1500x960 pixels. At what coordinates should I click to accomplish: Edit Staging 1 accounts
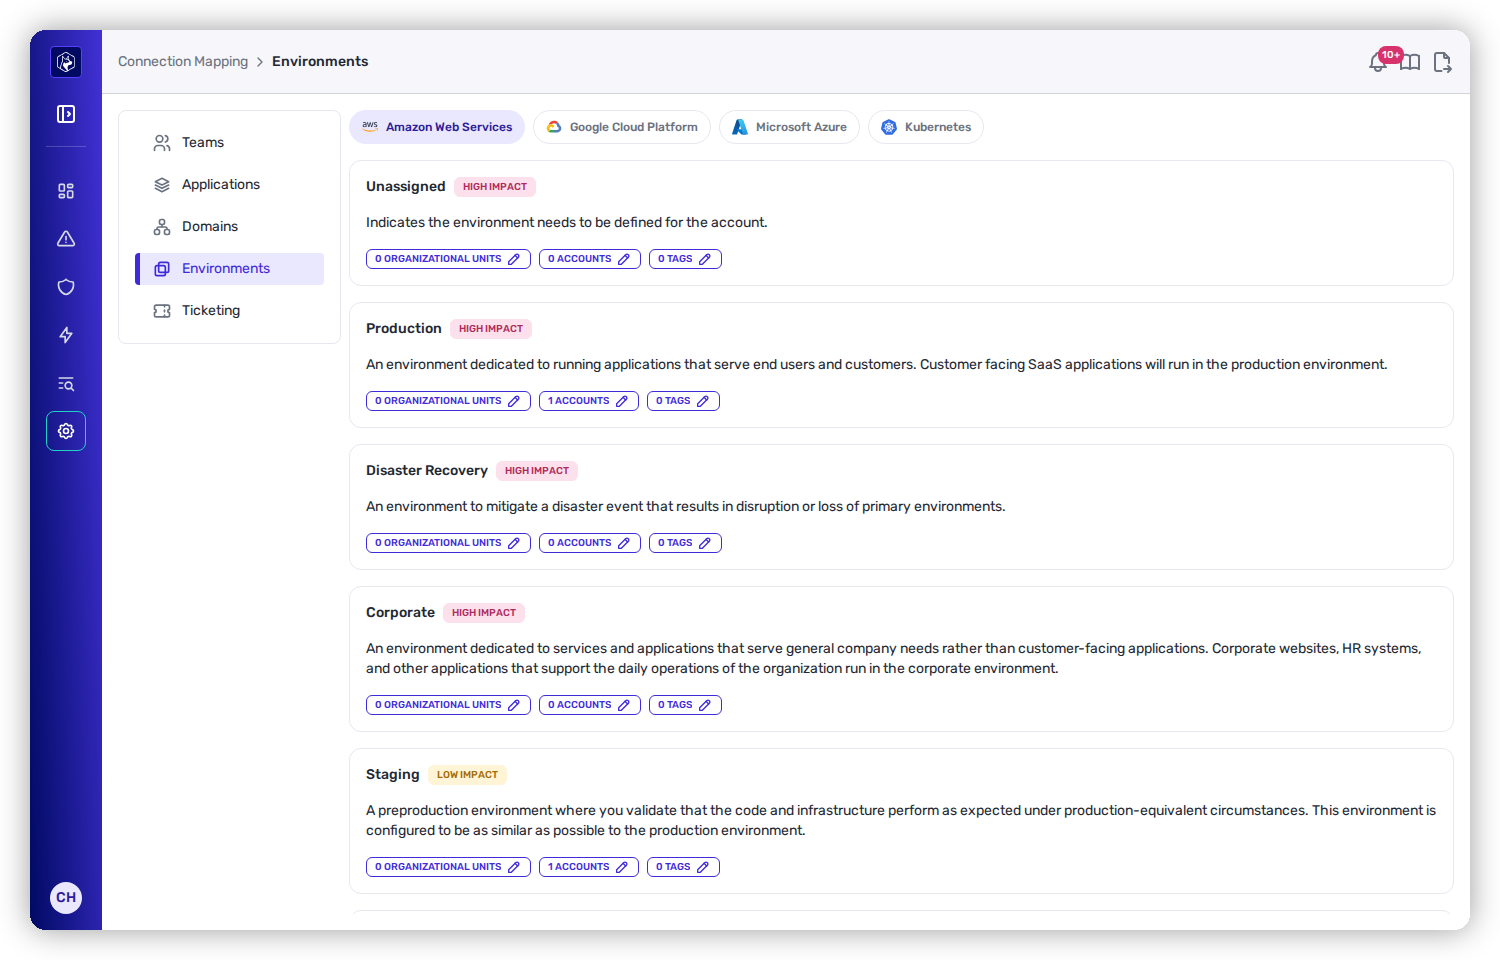[x=589, y=867]
